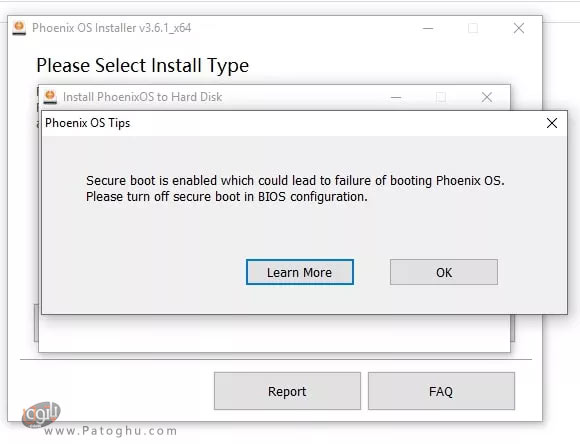
Task: Click the Phoenix OS Installer app icon
Action: click(x=19, y=28)
